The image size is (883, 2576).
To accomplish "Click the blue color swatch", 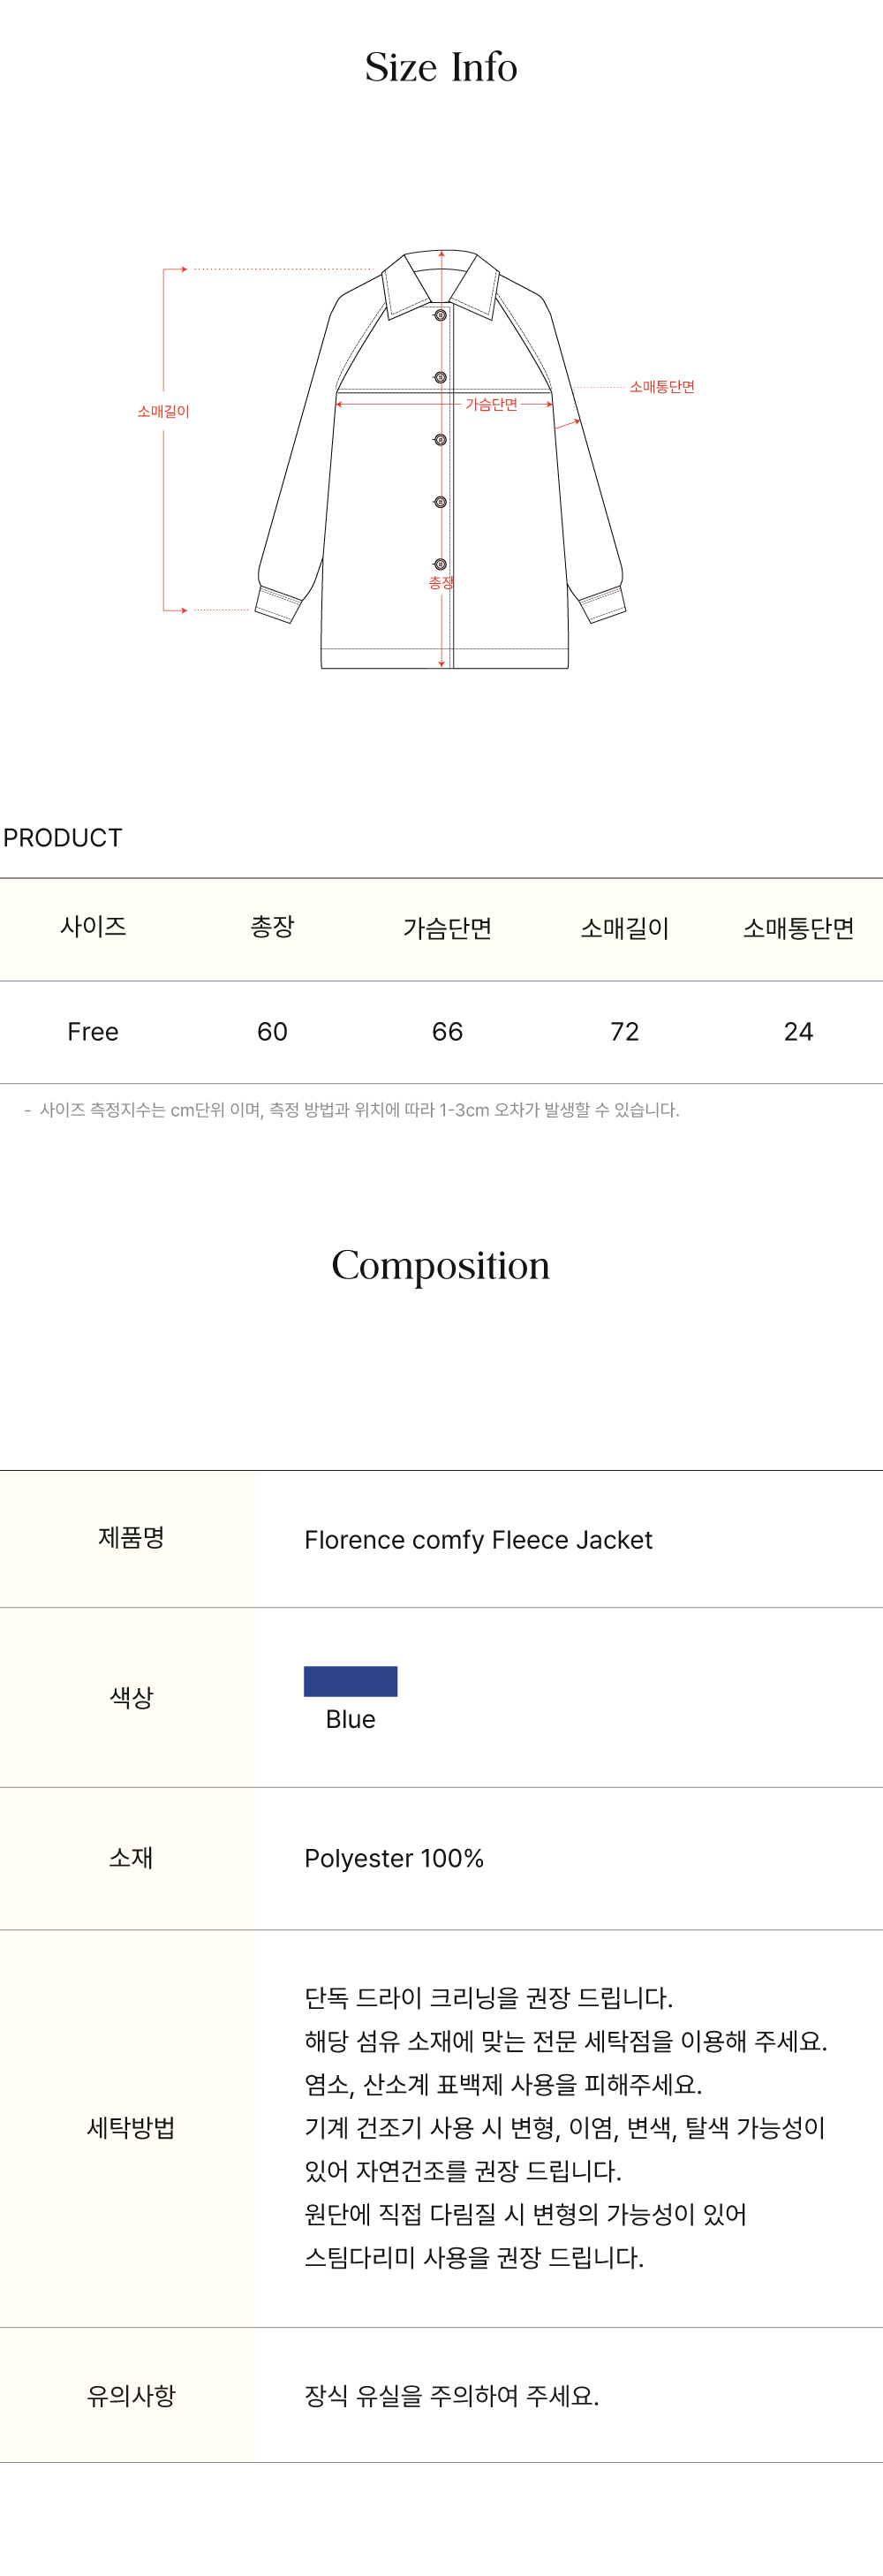I will (x=350, y=1681).
